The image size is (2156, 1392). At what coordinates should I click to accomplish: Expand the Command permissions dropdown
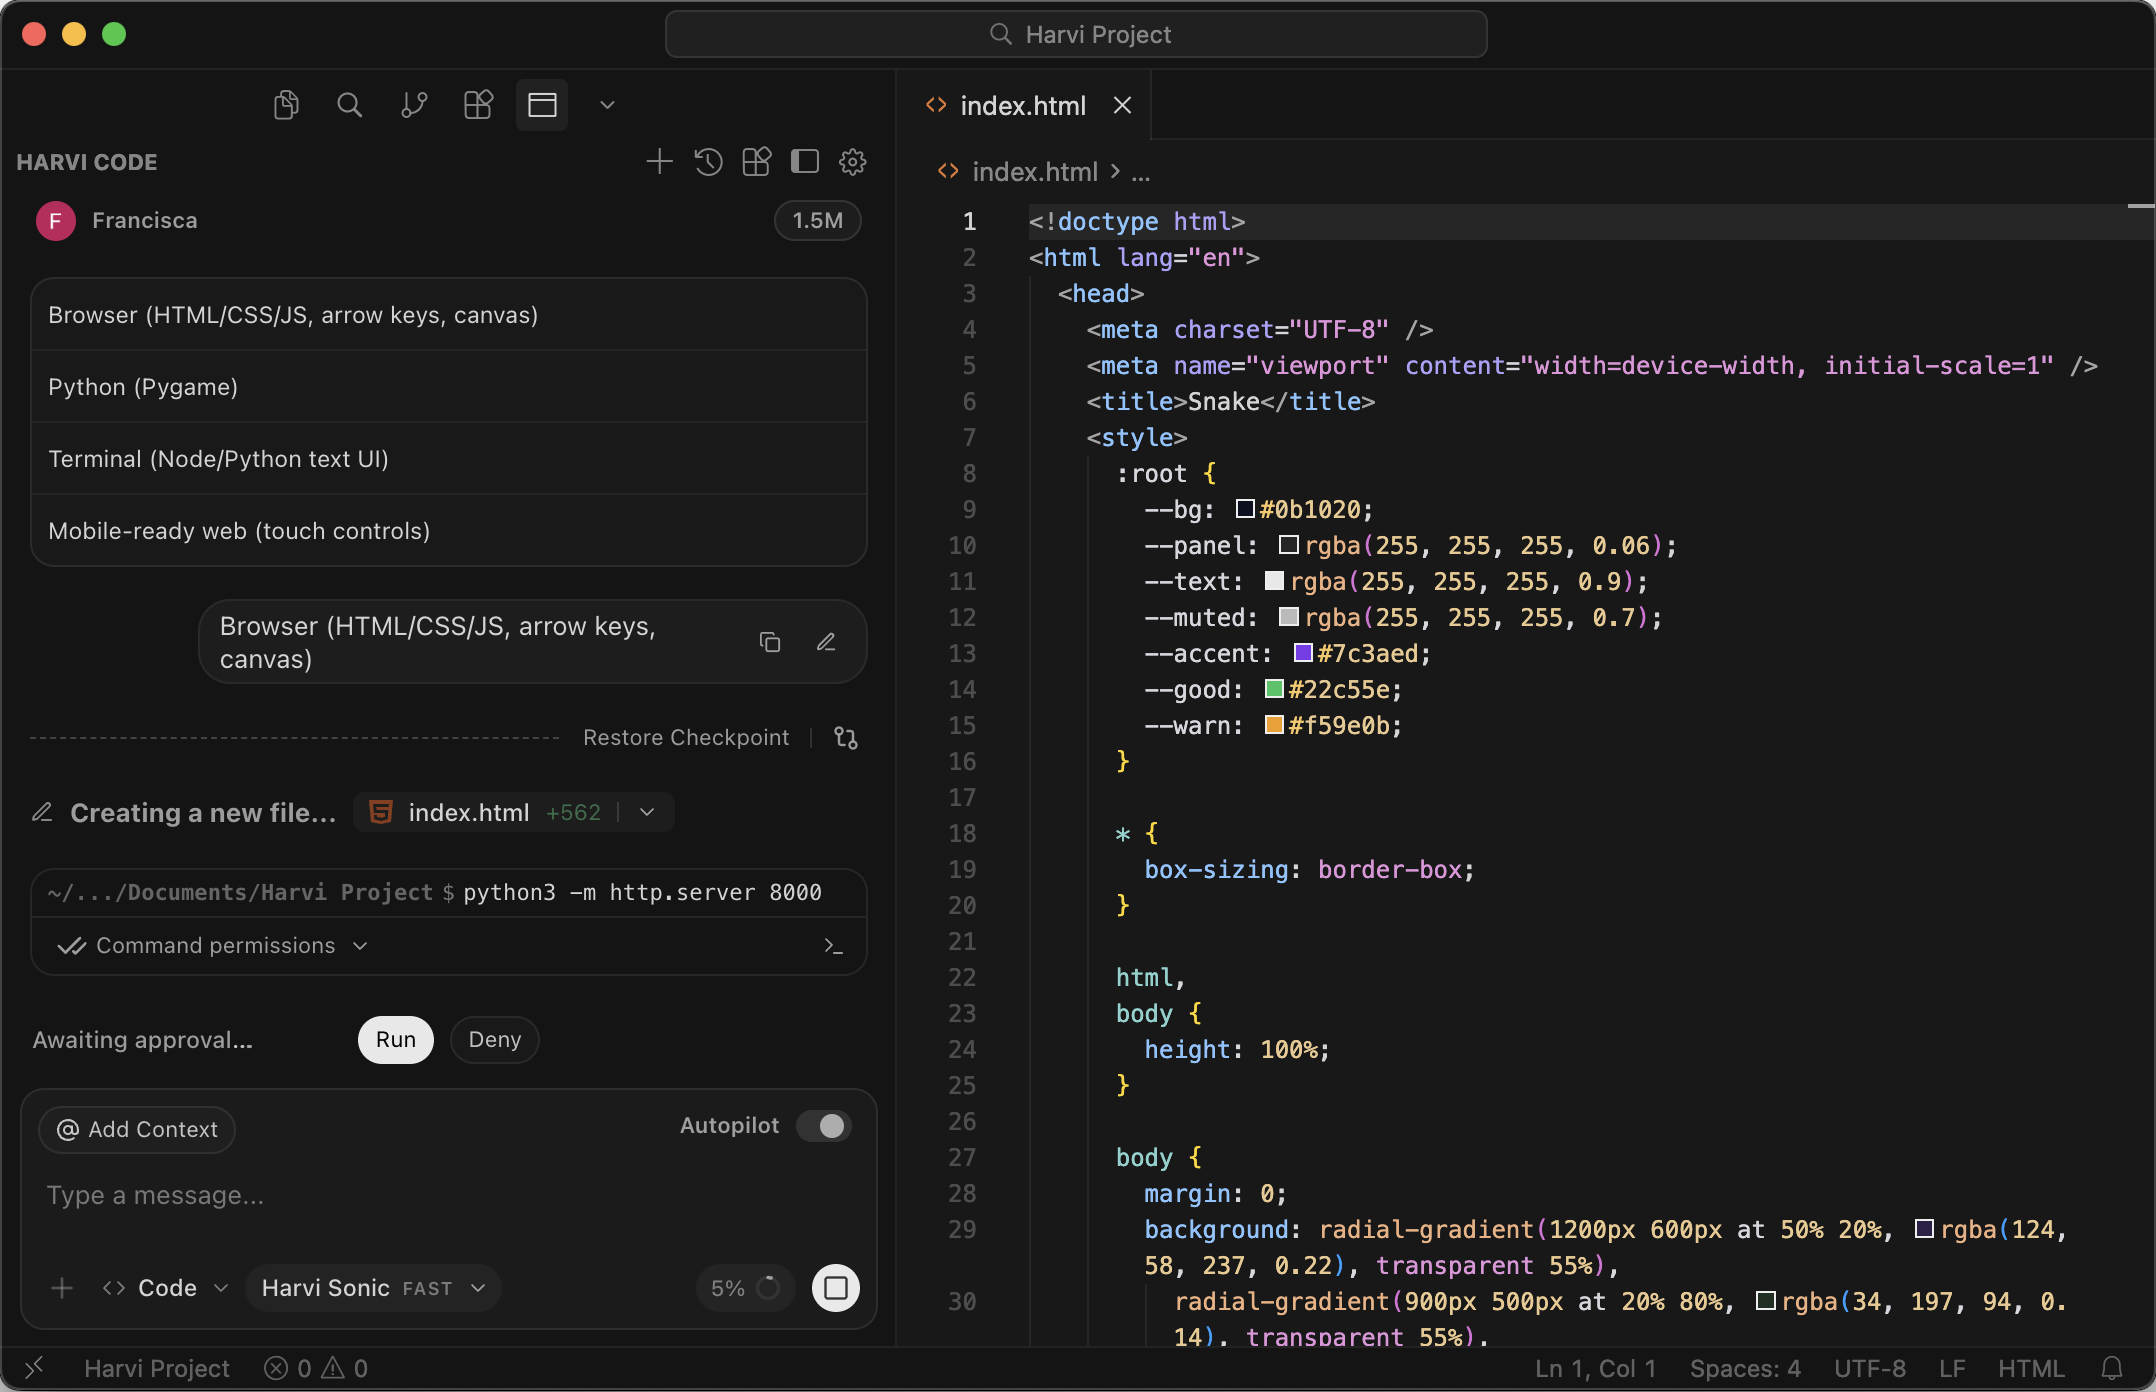pyautogui.click(x=214, y=946)
